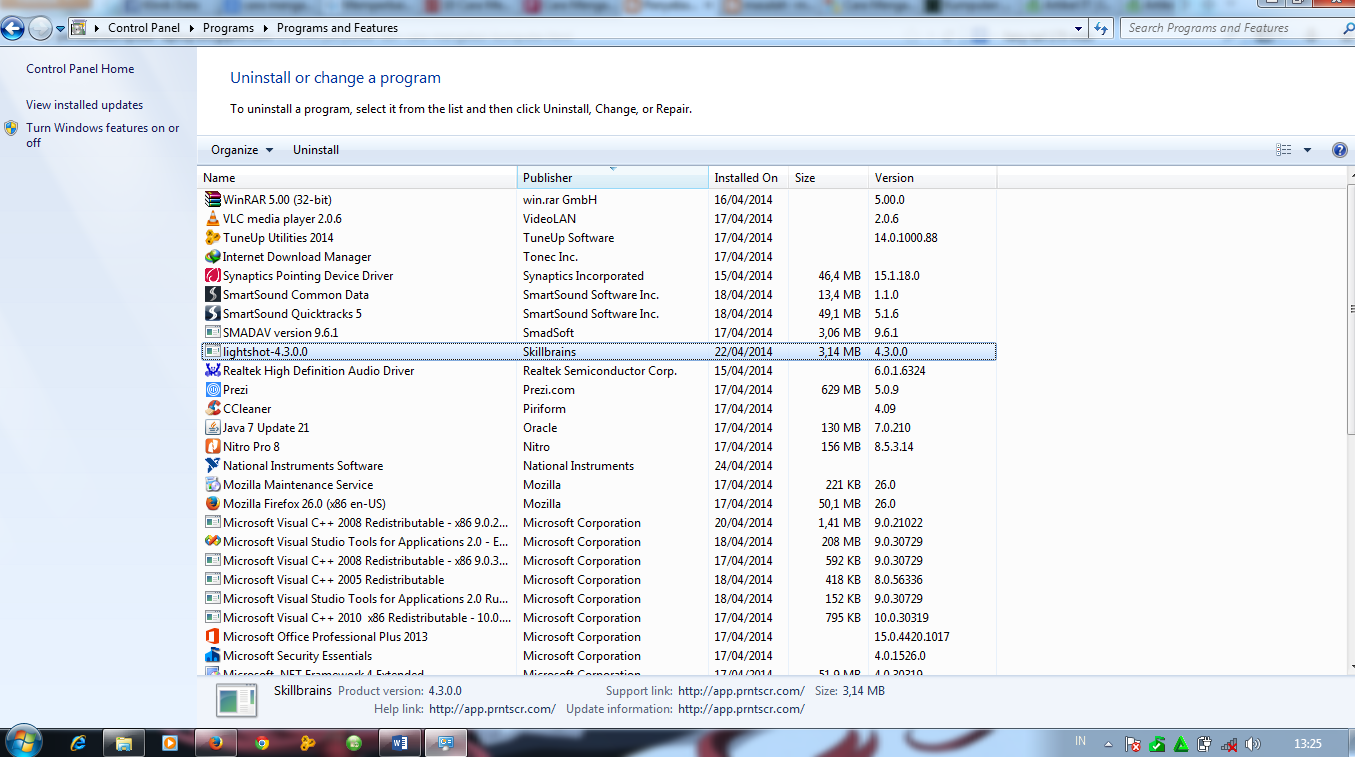Select the lightshot-4.3.0.0 row
This screenshot has width=1355, height=757.
click(598, 352)
